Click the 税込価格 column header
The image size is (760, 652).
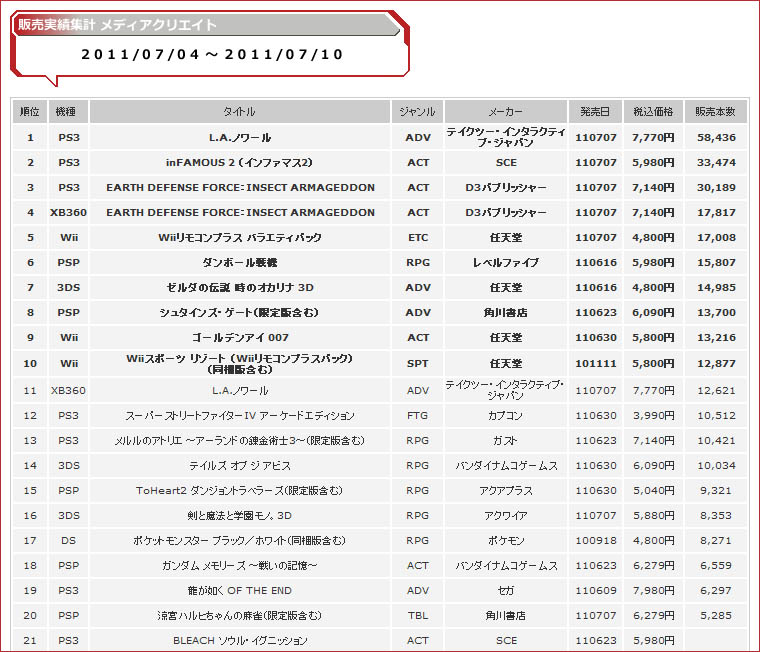click(x=653, y=111)
